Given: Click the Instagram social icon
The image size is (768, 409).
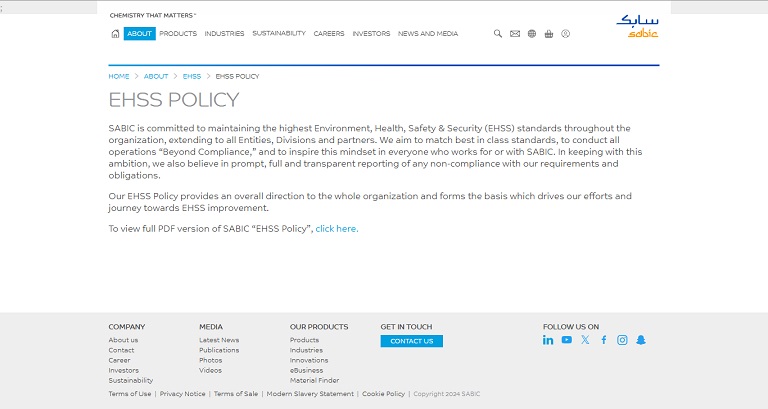Looking at the screenshot, I should pos(622,340).
